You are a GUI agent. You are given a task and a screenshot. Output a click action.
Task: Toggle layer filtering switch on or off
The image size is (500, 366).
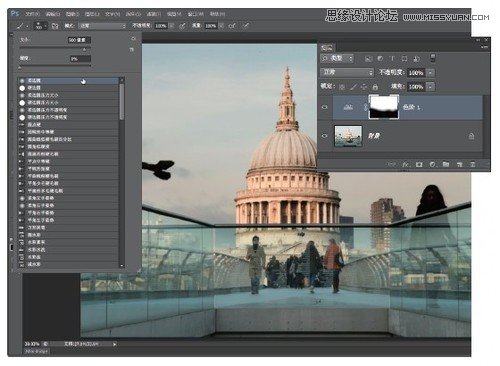[x=433, y=58]
